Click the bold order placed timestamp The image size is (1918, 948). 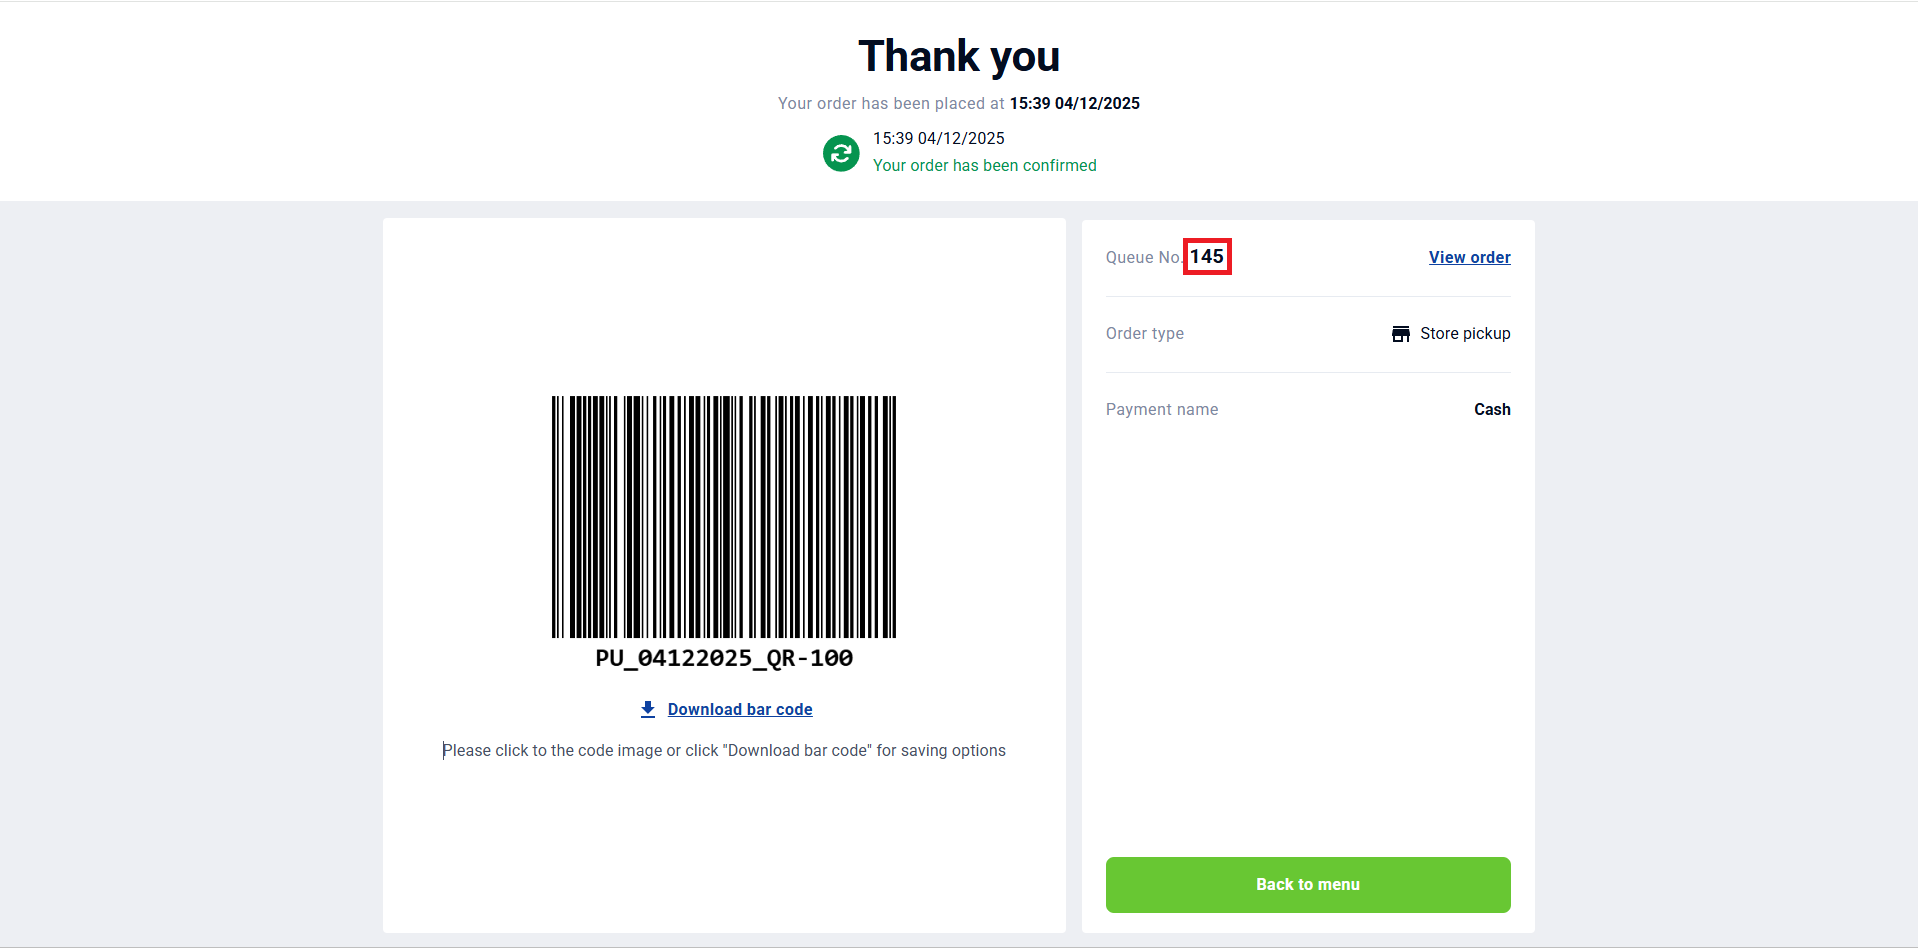[x=1074, y=104]
